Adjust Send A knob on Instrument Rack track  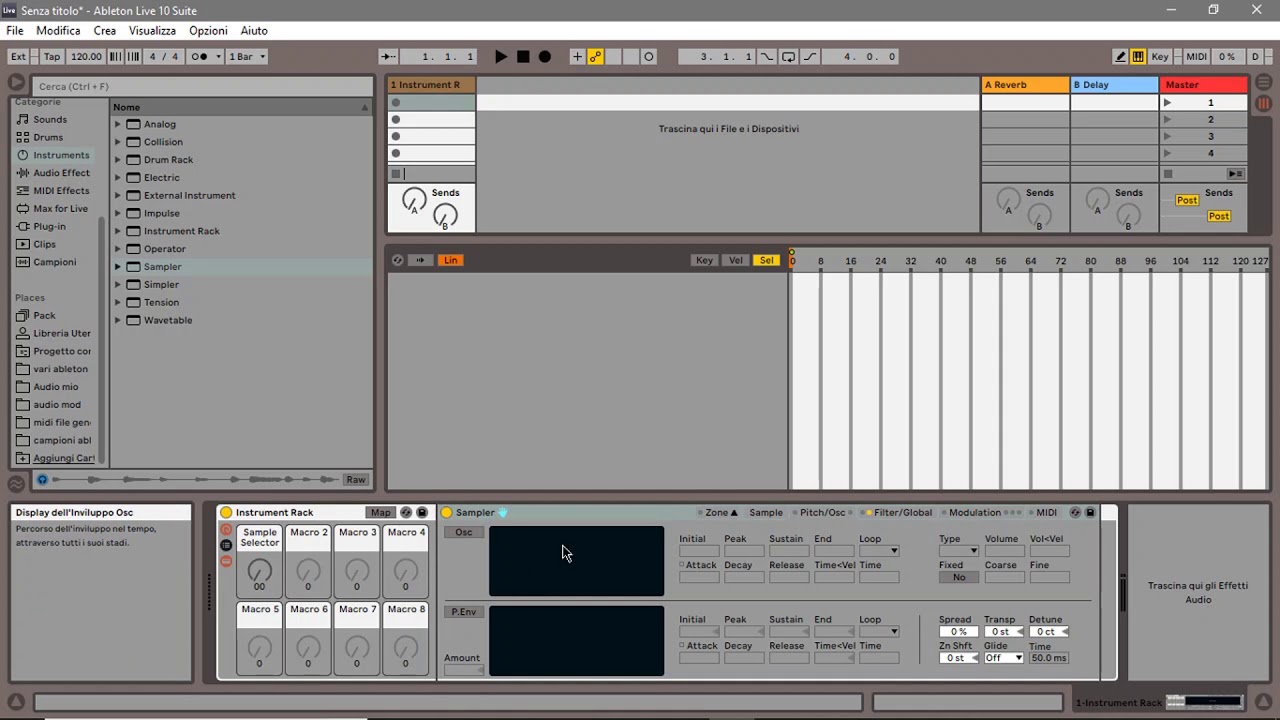click(414, 201)
